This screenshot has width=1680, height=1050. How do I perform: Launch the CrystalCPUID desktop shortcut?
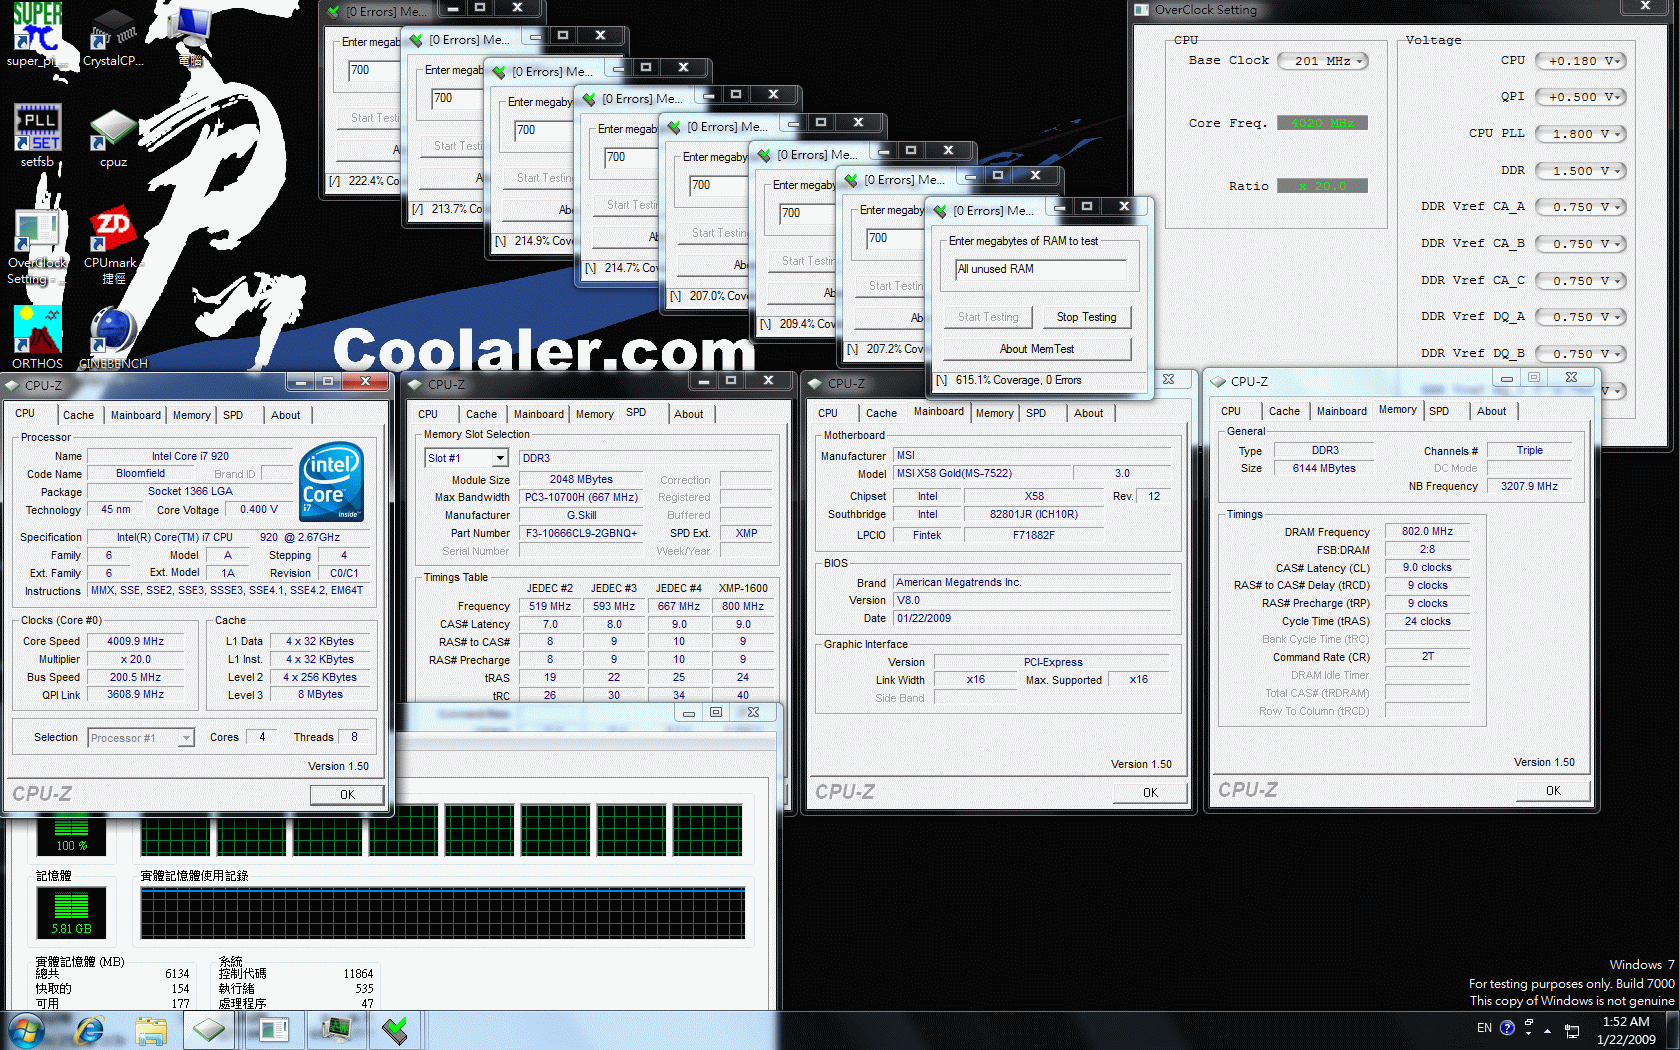click(x=113, y=35)
